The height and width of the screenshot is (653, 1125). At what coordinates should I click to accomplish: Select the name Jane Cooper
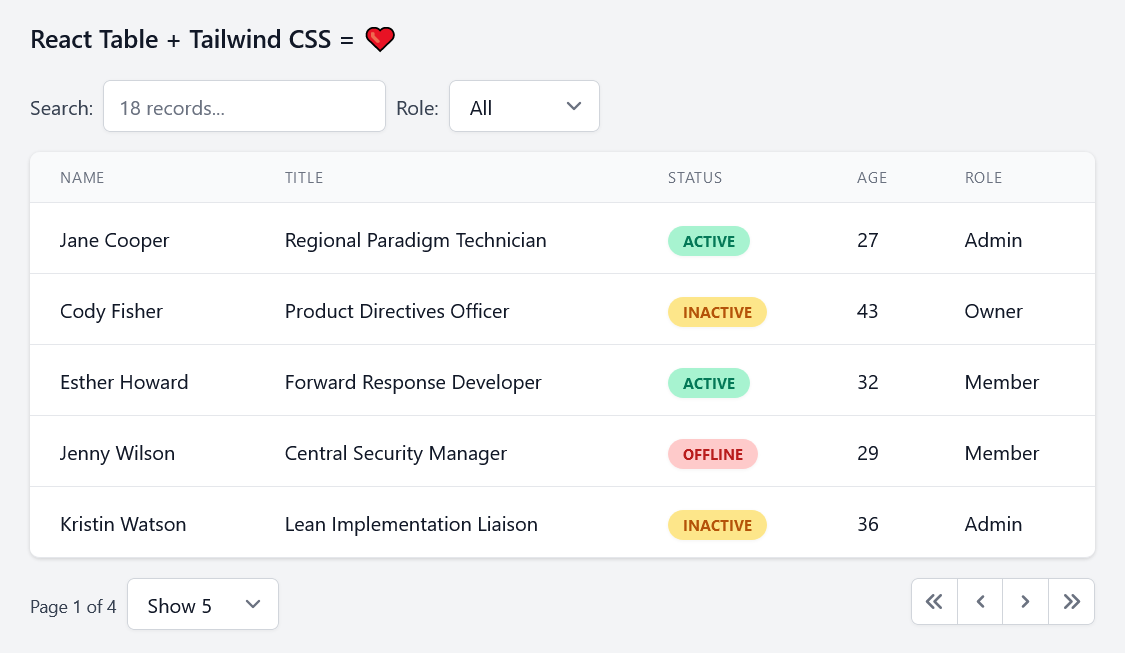115,240
